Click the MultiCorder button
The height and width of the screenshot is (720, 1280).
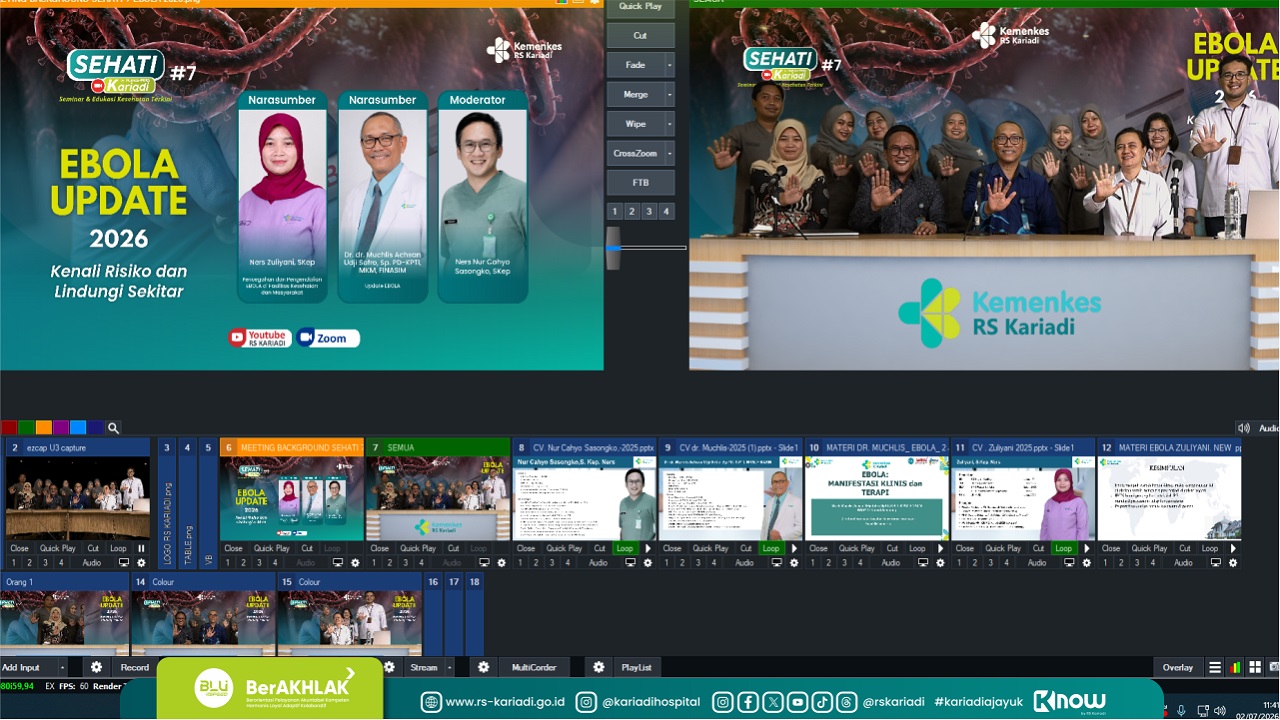click(x=534, y=667)
